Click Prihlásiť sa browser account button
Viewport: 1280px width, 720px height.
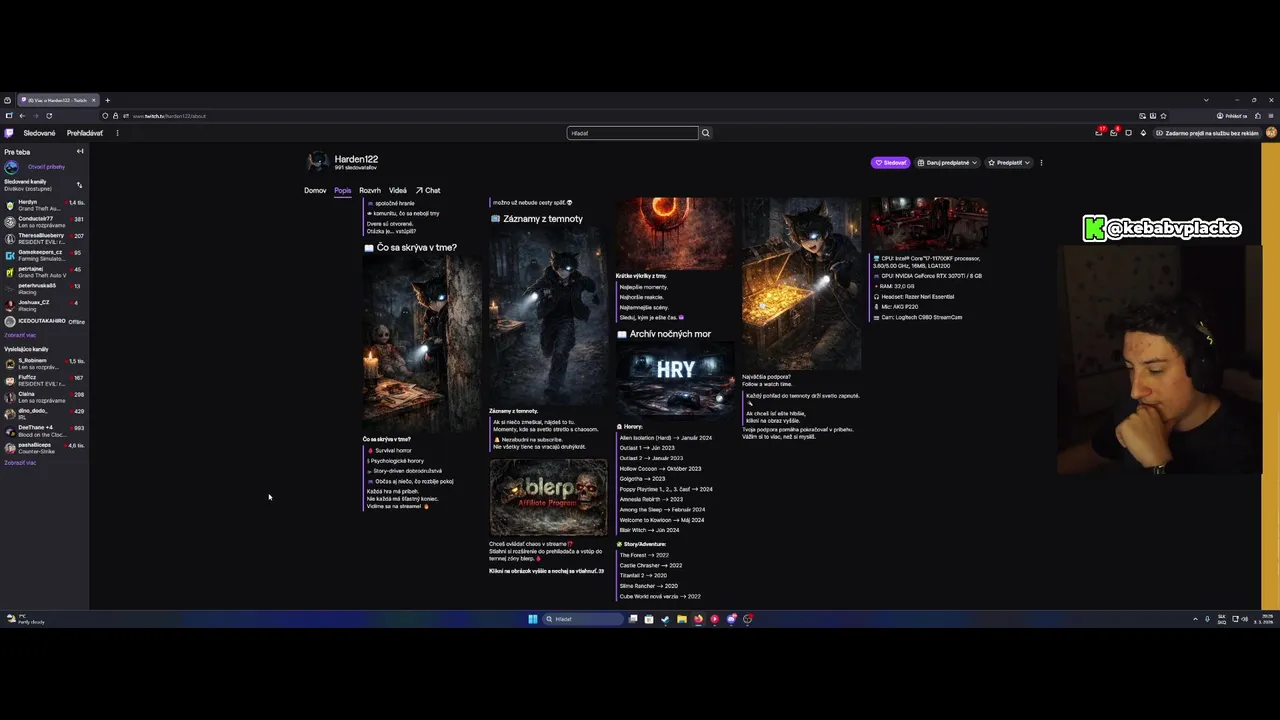[x=1232, y=116]
